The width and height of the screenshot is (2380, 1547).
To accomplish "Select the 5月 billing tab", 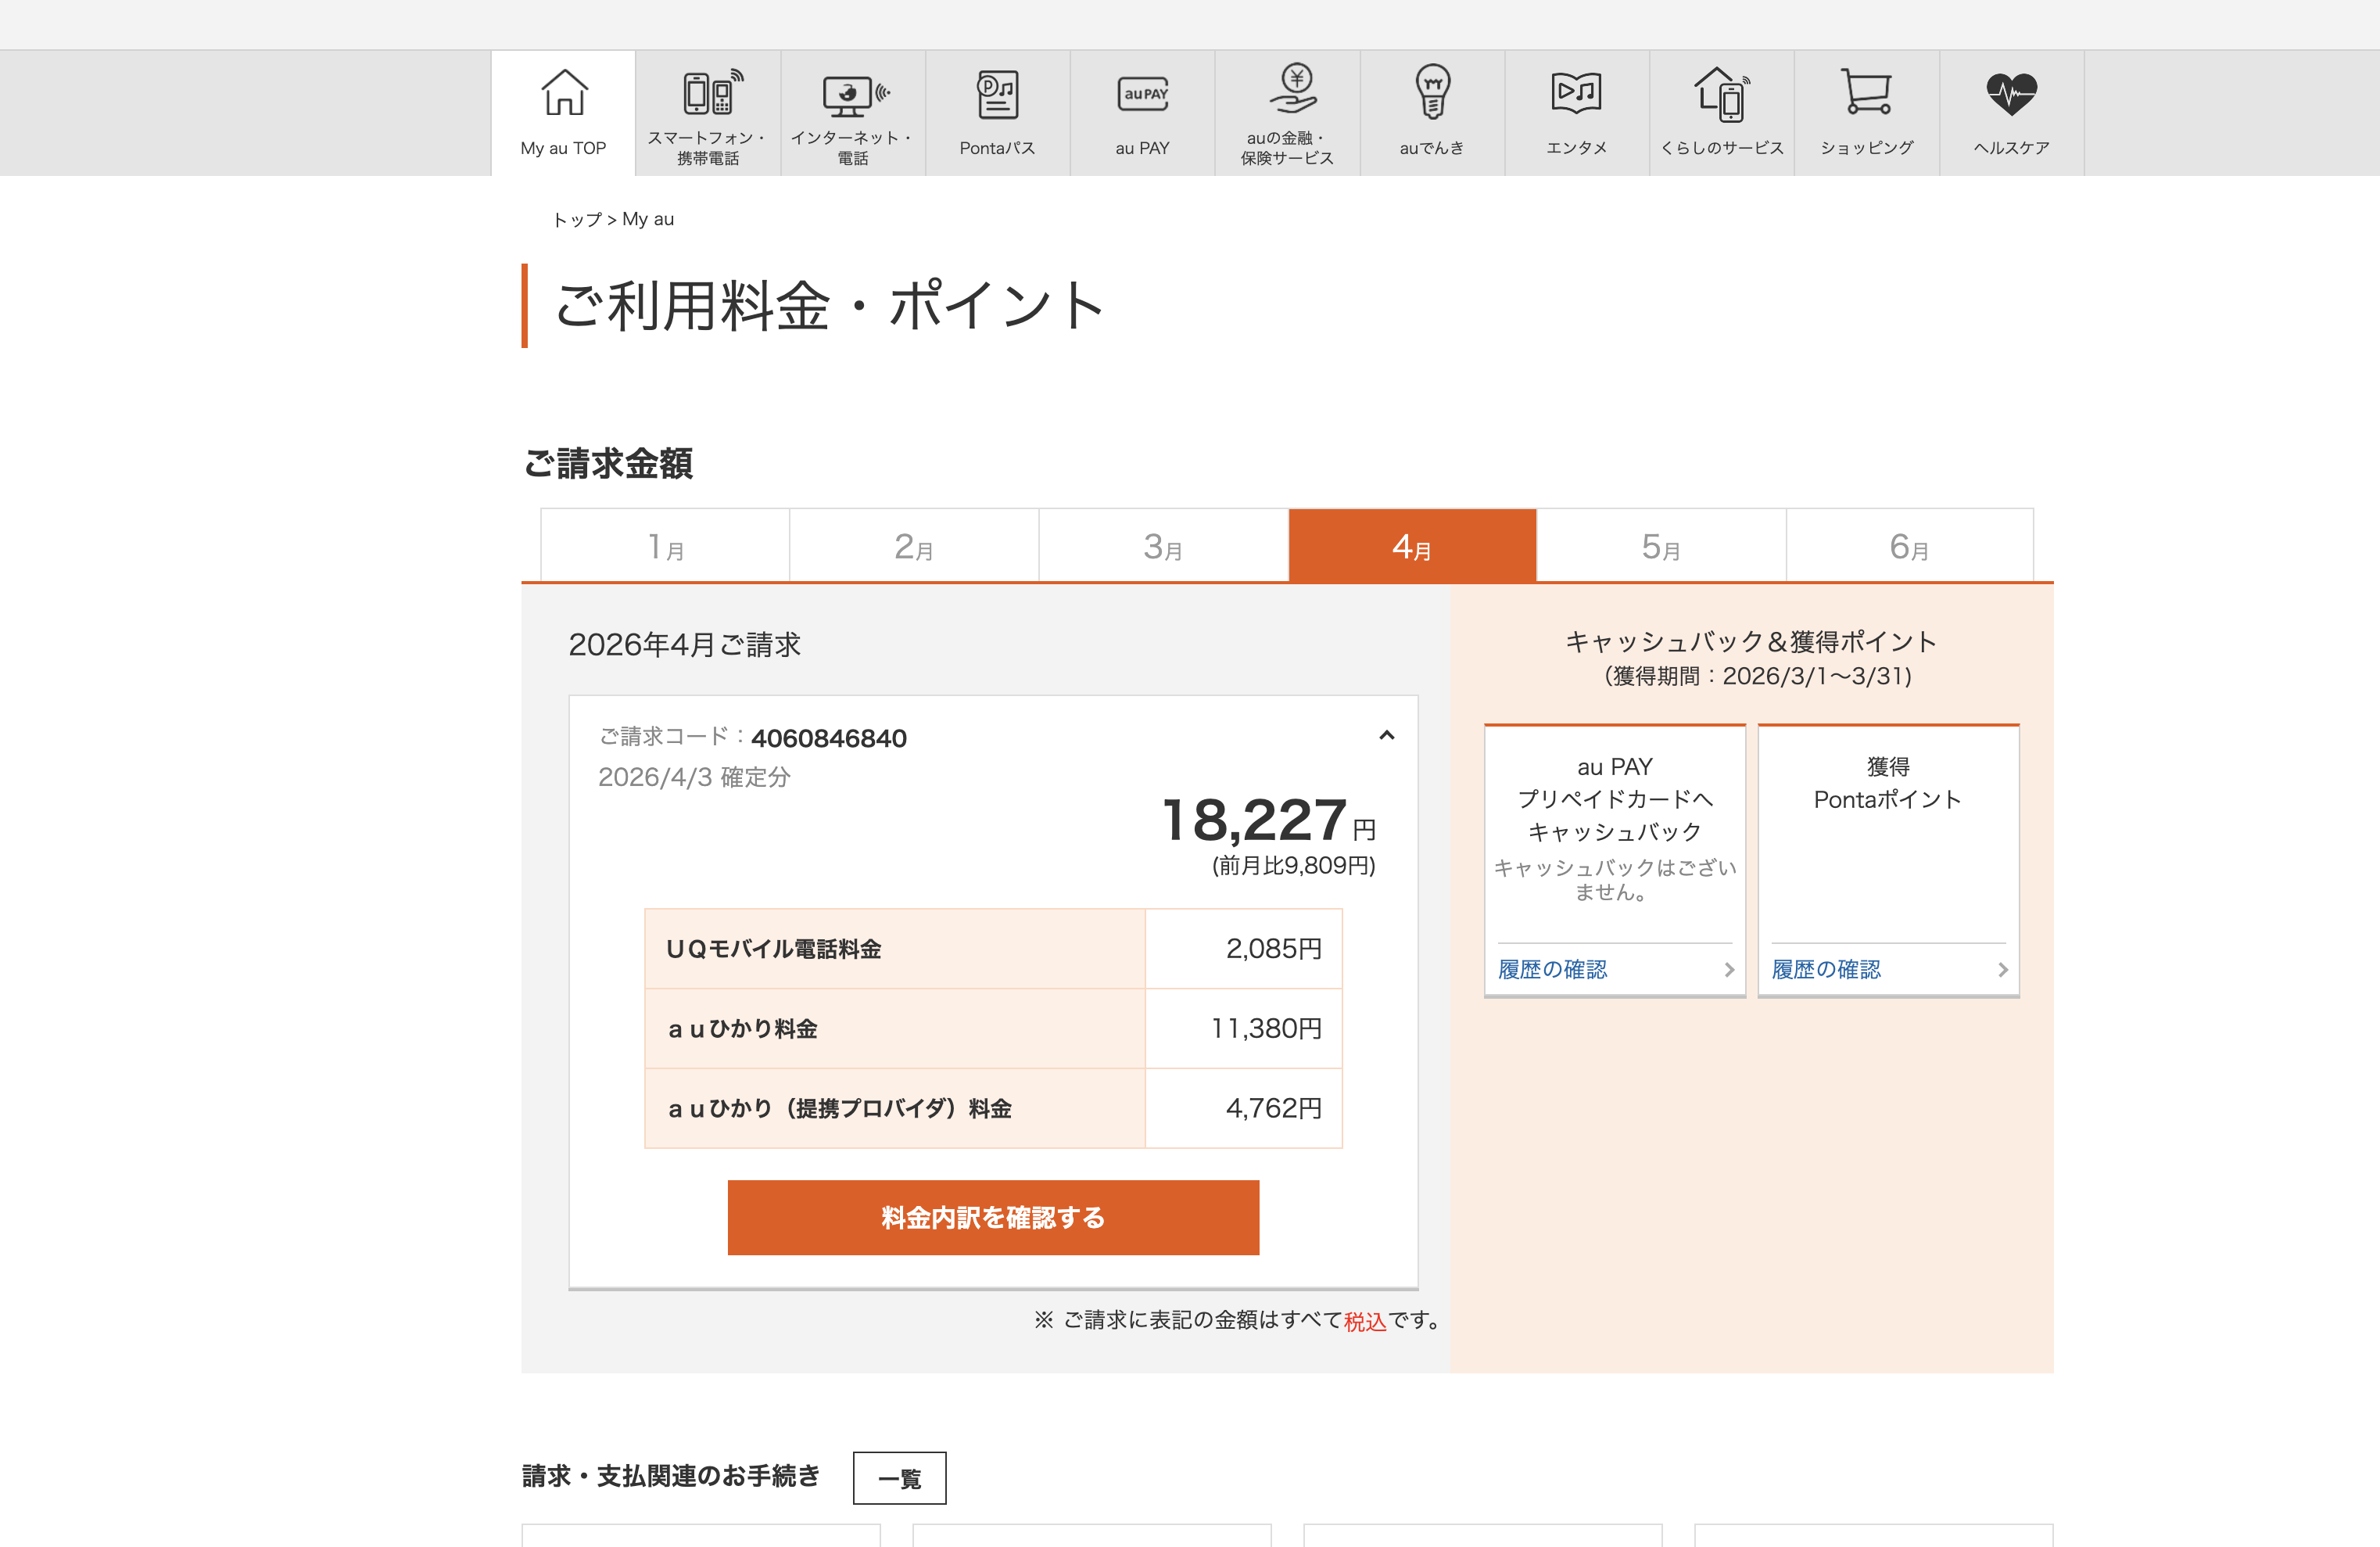I will coord(1661,546).
